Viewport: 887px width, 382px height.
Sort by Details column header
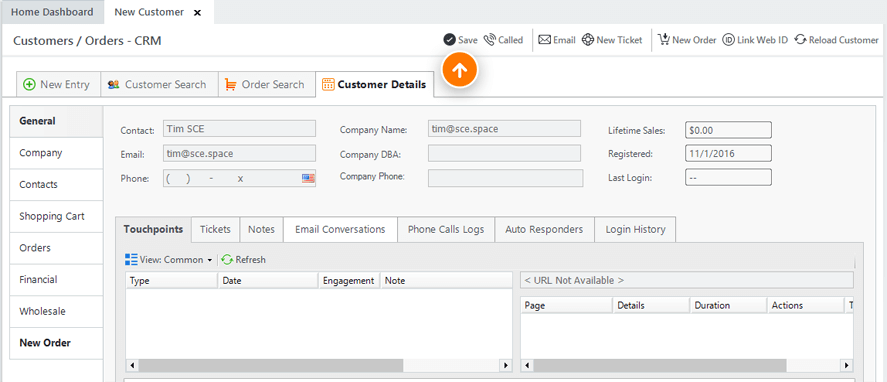[x=651, y=305]
